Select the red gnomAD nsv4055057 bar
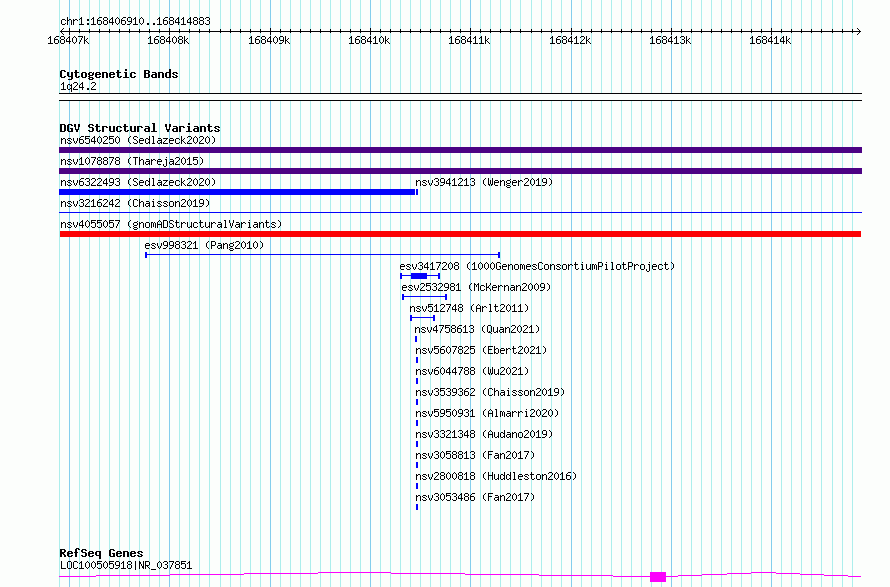The width and height of the screenshot is (890, 587). tap(460, 234)
